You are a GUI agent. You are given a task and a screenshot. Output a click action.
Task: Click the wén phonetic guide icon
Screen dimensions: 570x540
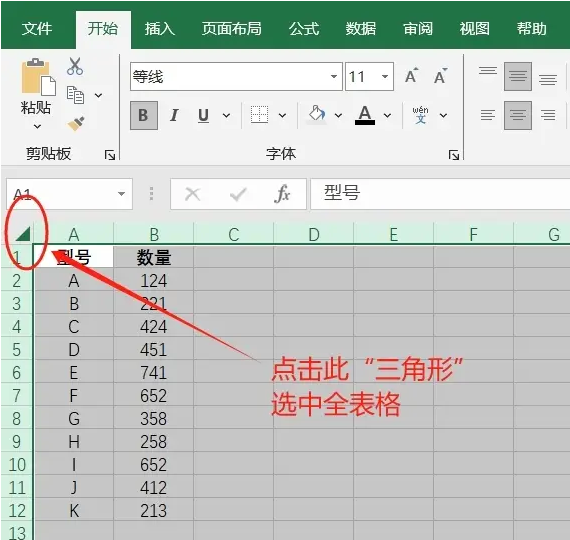(x=420, y=115)
